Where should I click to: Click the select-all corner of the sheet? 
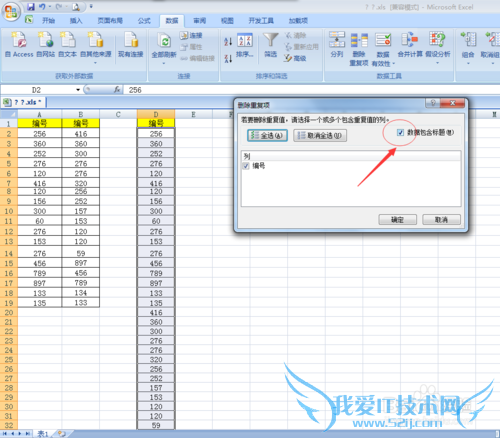(9, 114)
